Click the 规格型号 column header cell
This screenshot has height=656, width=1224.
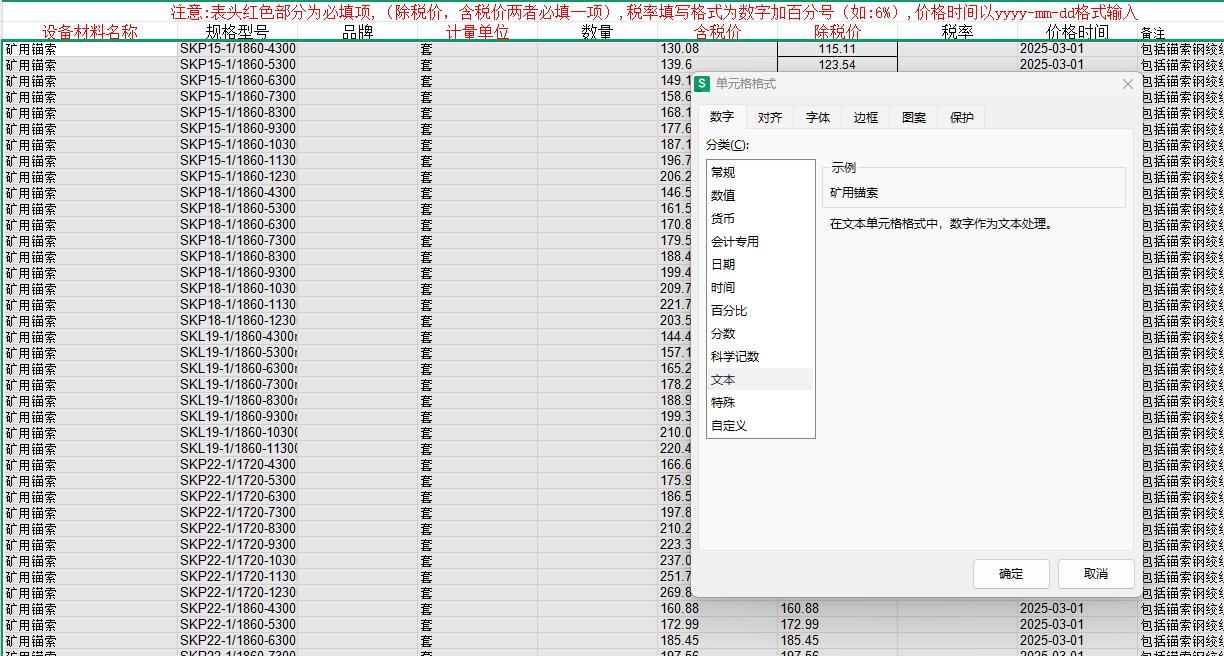click(237, 32)
